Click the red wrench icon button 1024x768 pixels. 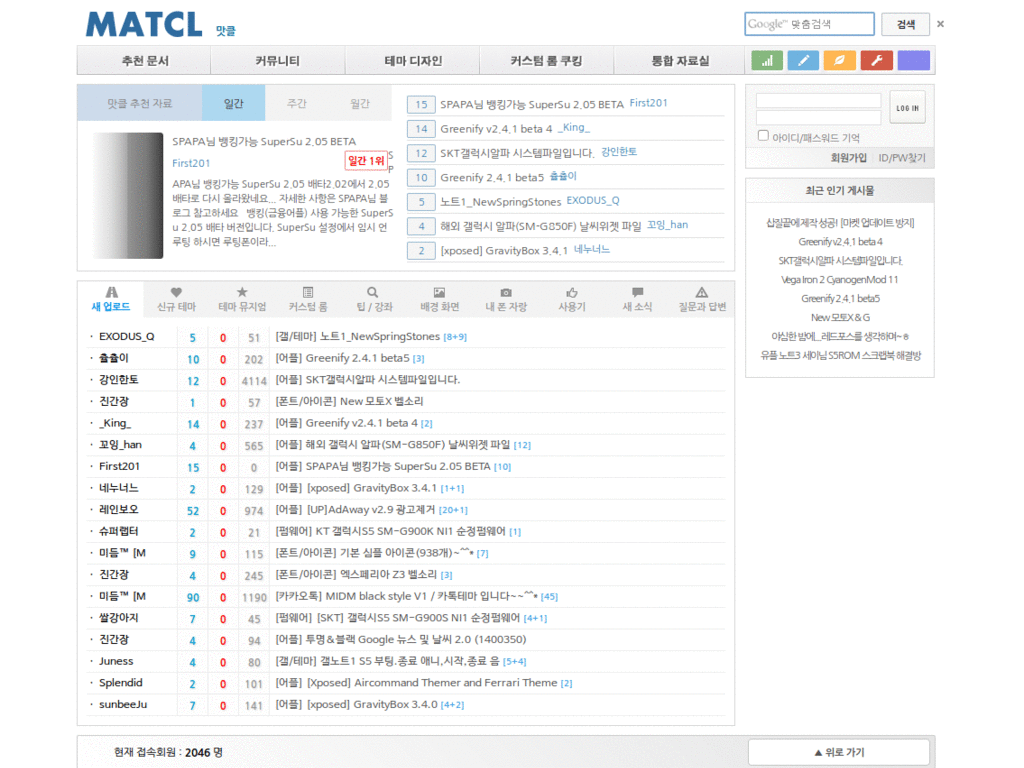click(x=876, y=61)
